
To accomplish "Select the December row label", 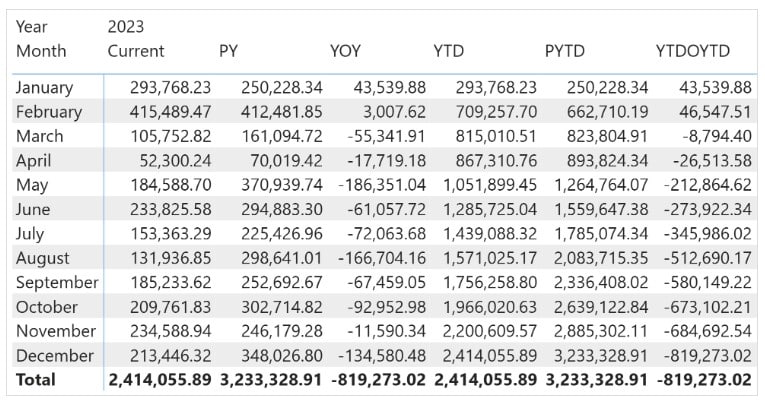I will [55, 356].
